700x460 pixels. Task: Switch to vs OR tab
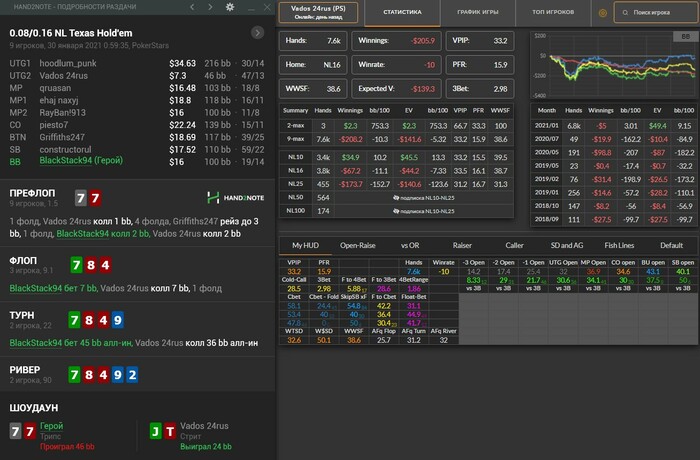tap(410, 246)
